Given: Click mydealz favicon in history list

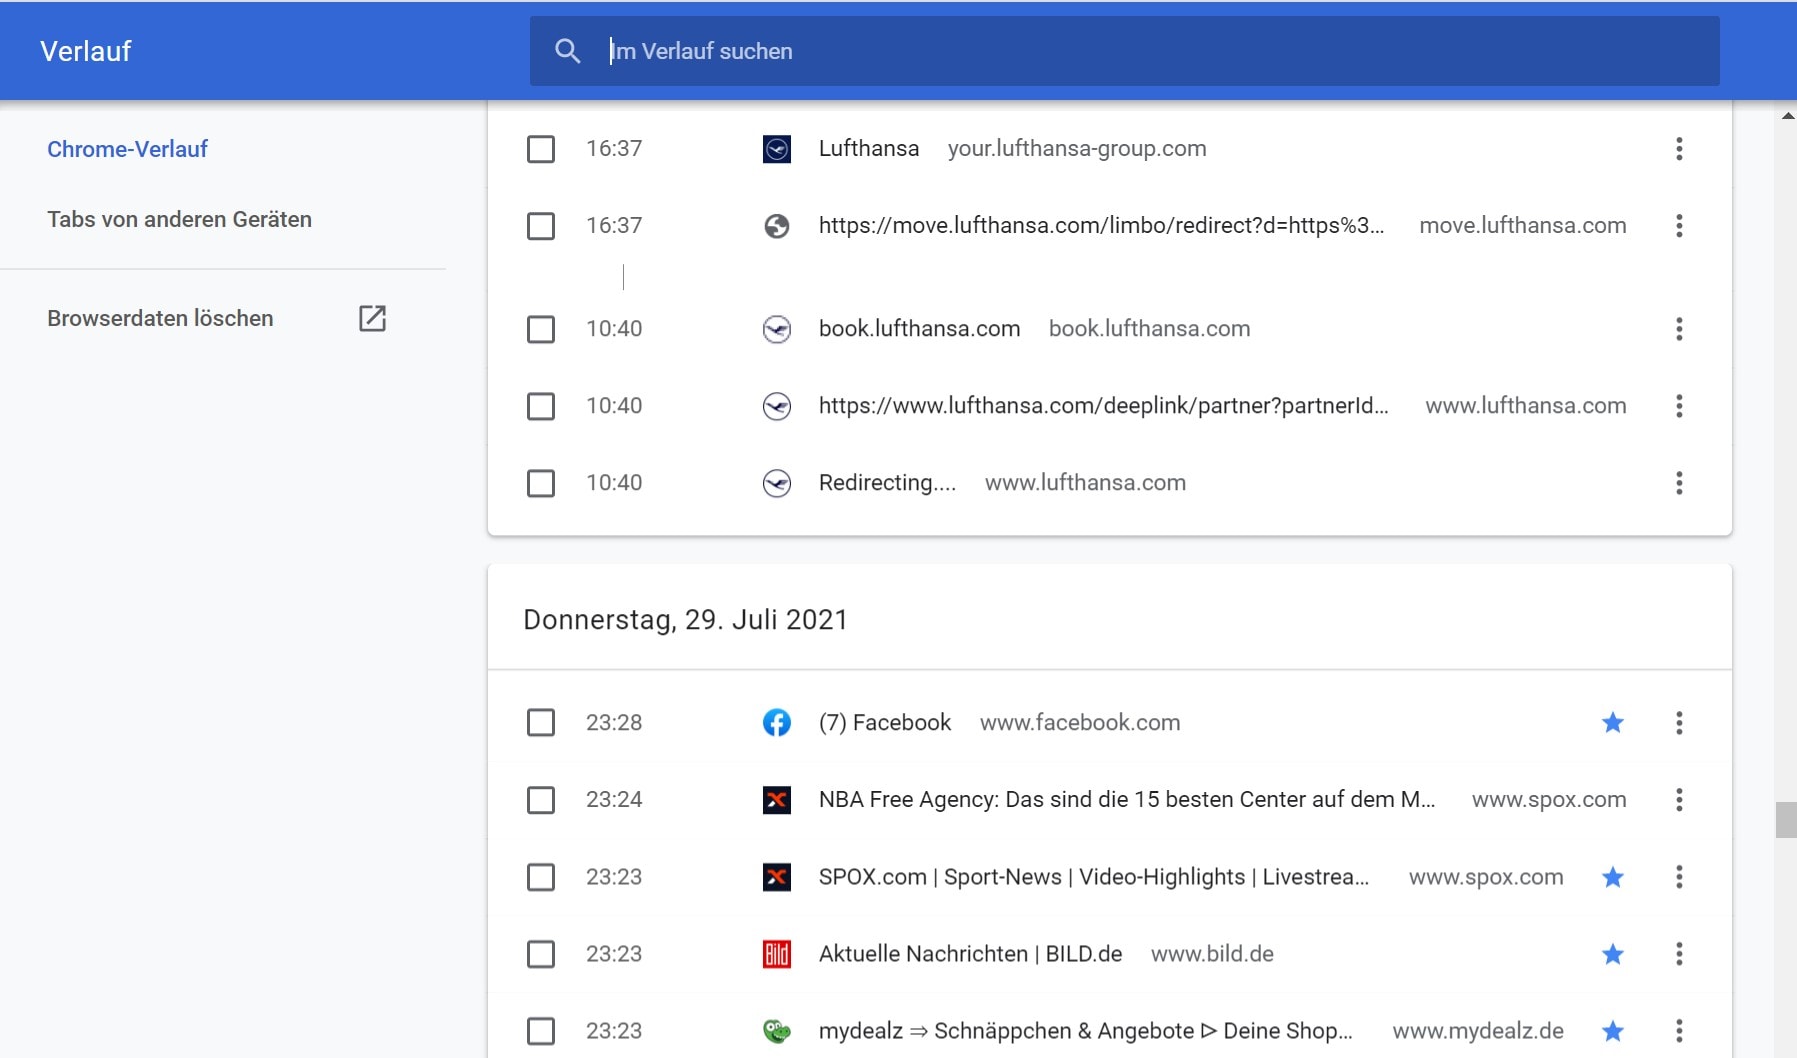Looking at the screenshot, I should coord(777,1031).
